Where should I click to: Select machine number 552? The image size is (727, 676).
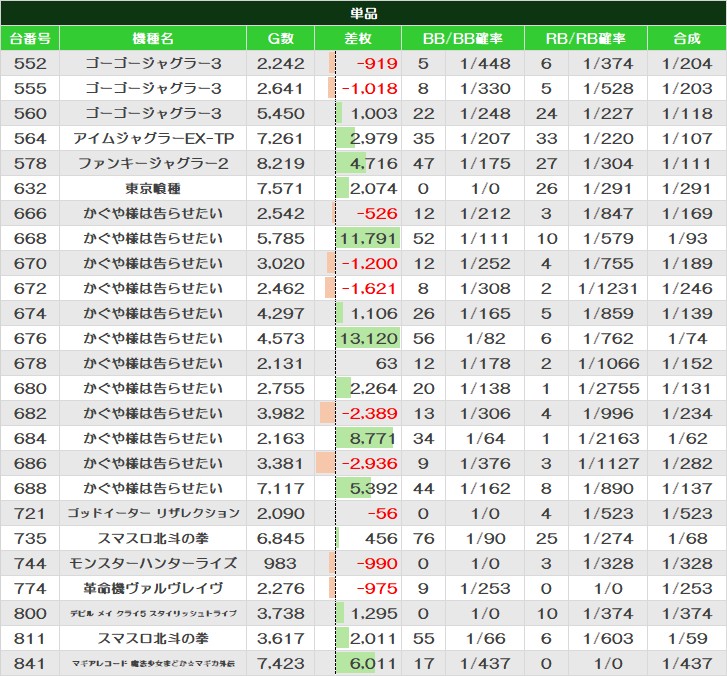pyautogui.click(x=30, y=64)
